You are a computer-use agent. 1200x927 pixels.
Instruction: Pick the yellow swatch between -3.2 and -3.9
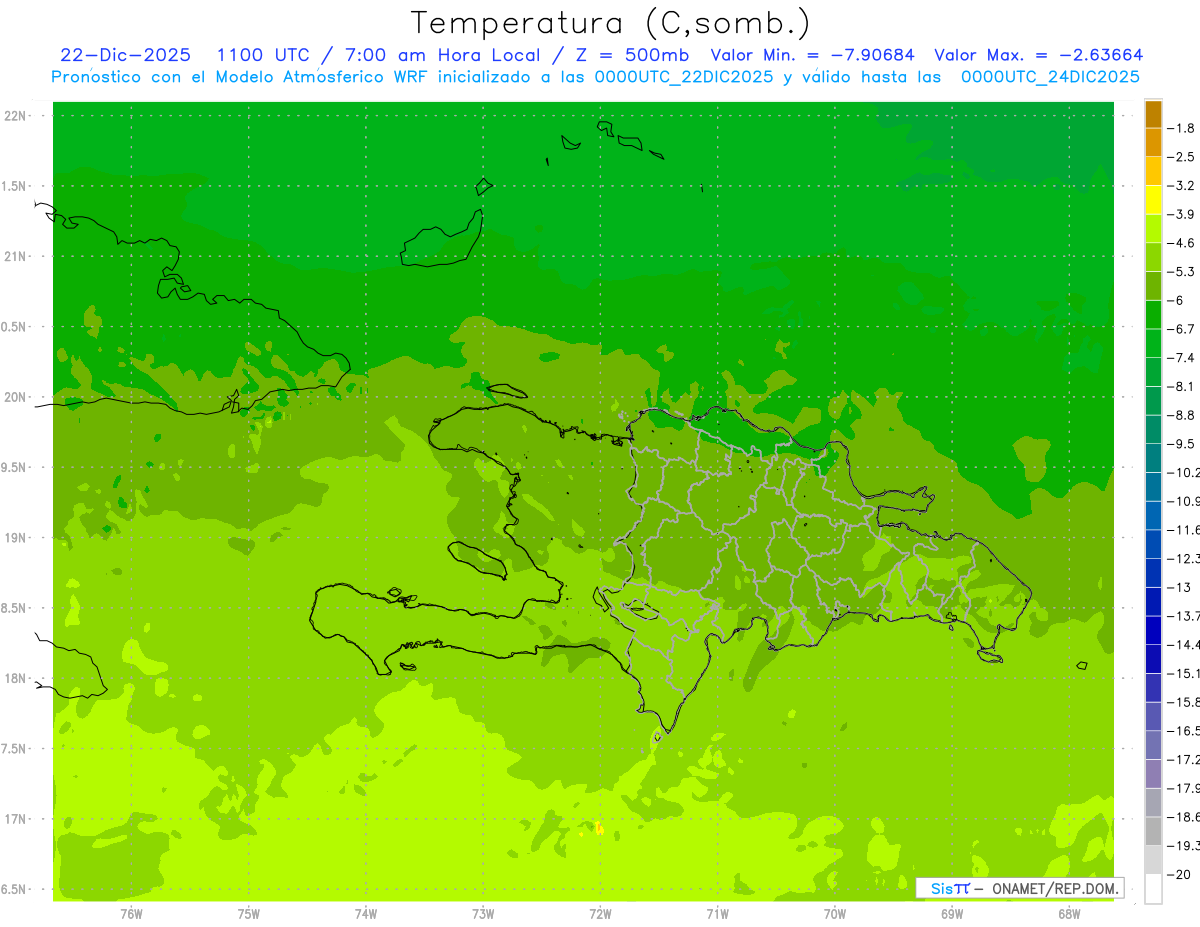1153,200
